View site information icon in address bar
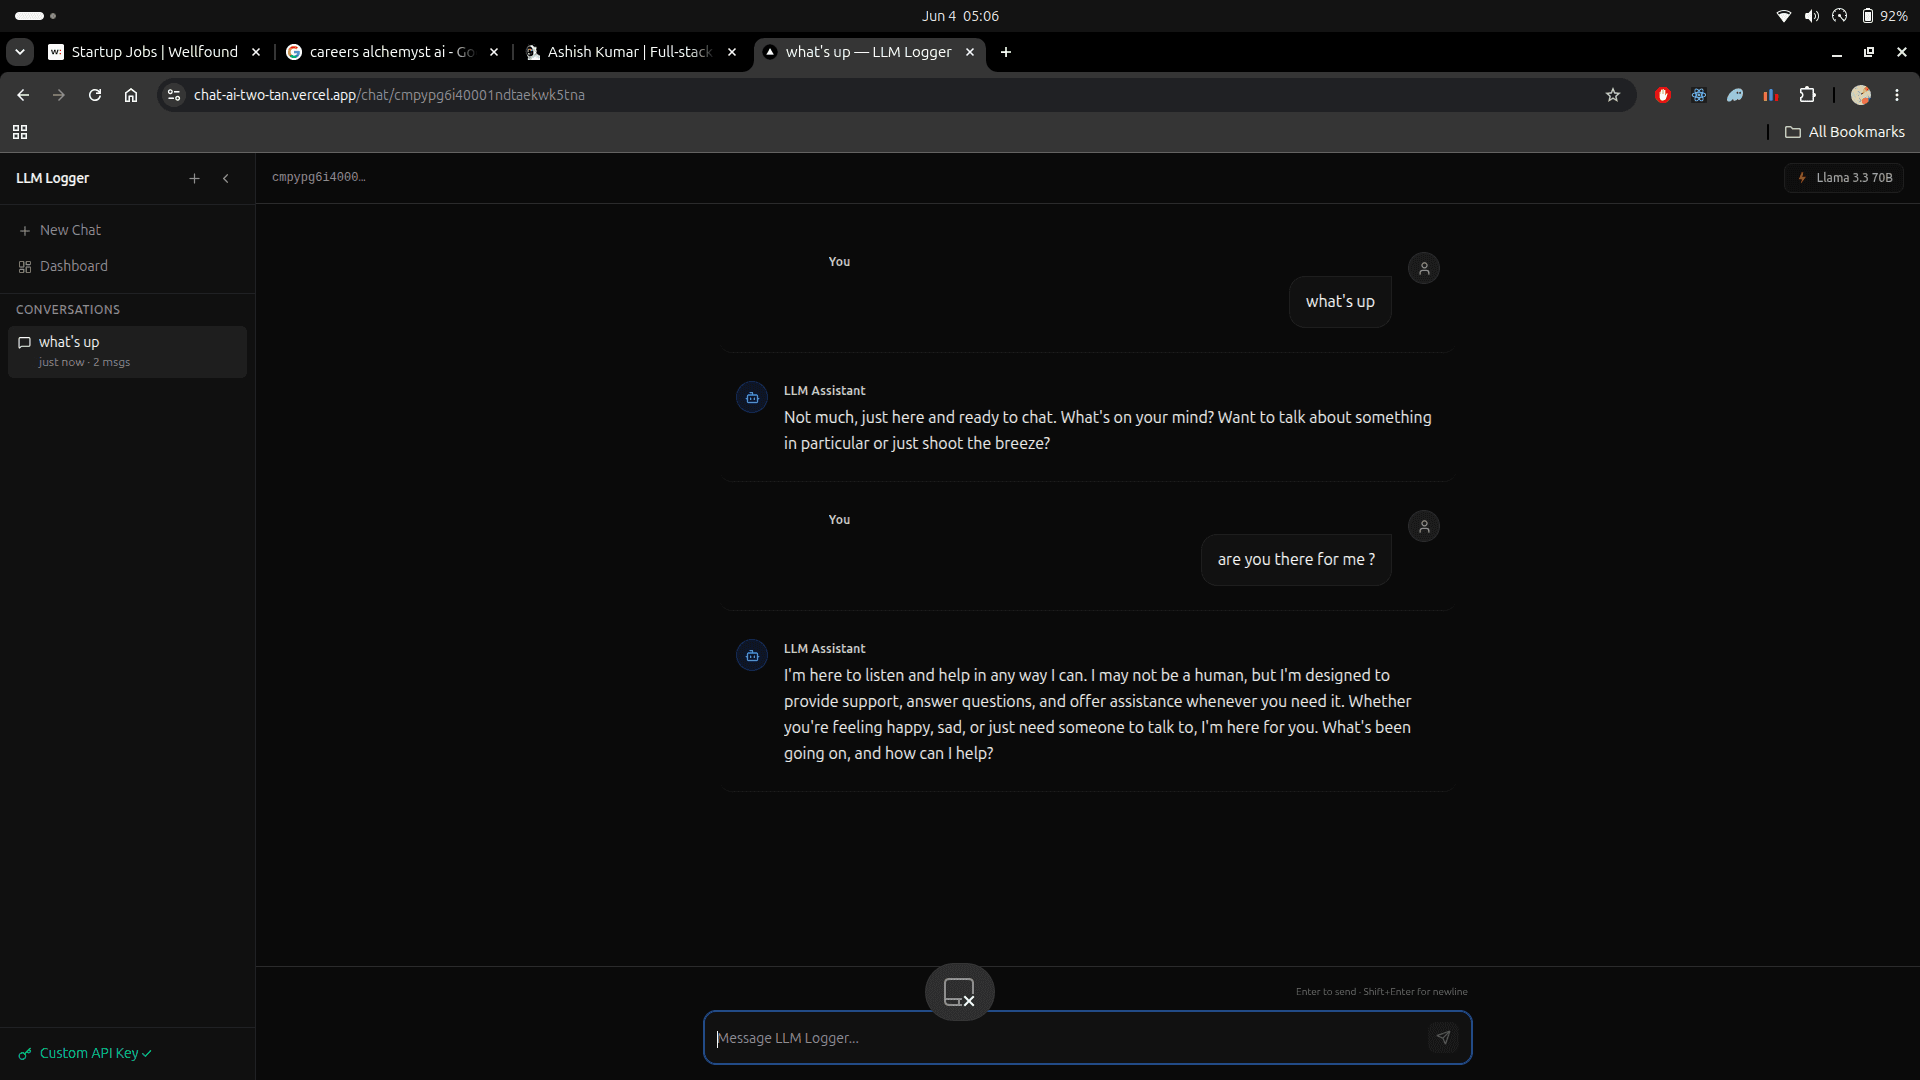 click(x=174, y=95)
